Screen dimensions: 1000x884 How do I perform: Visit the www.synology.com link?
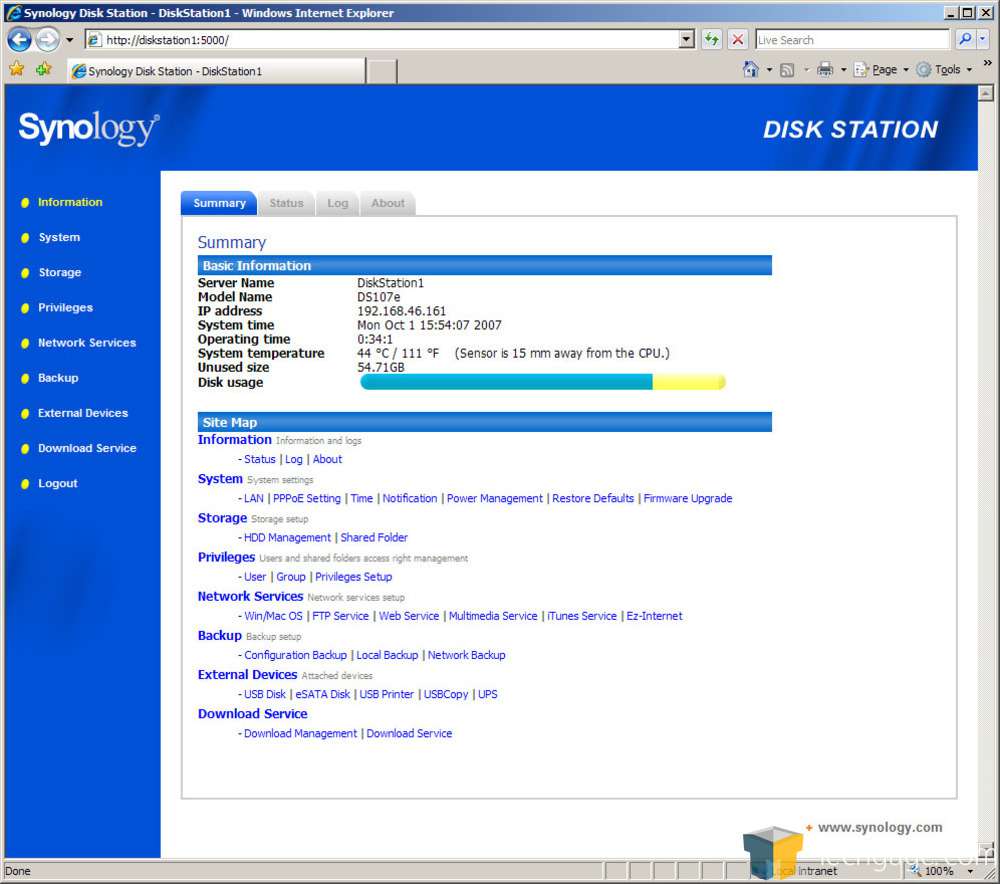(x=880, y=827)
